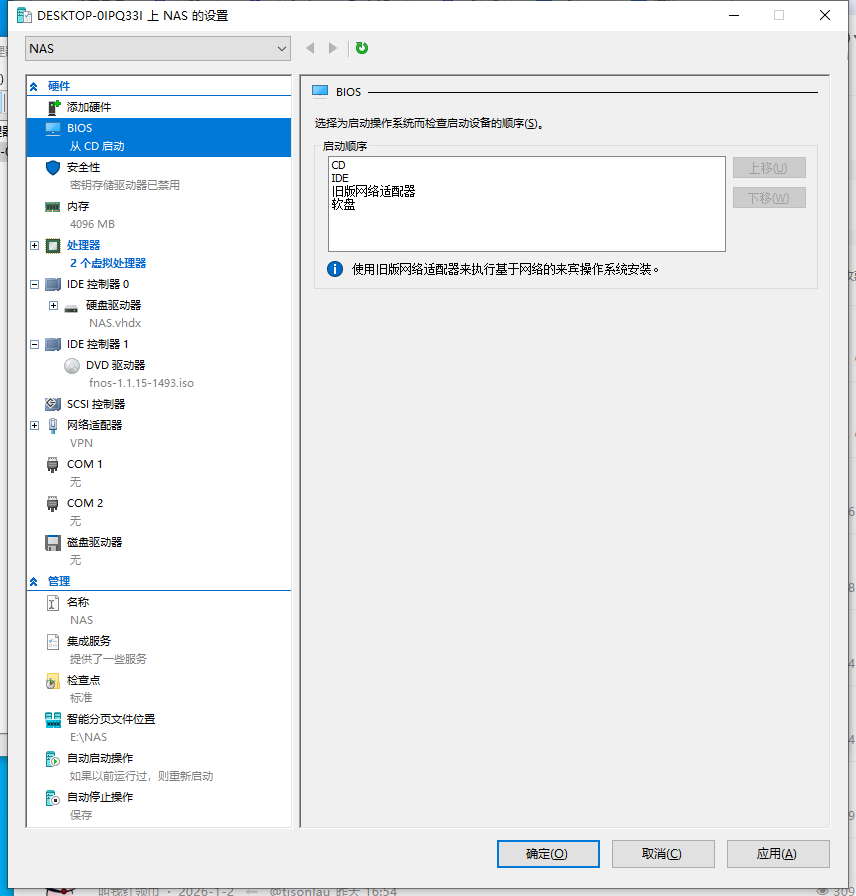Collapse the IDE 控制器 0 node

click(x=34, y=284)
